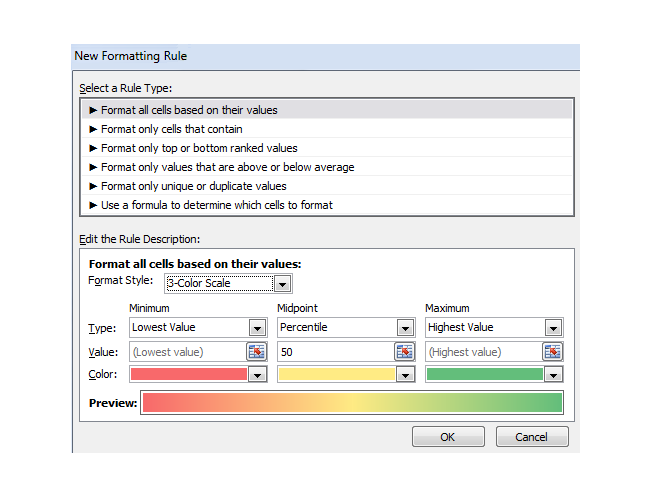Select 'Format all cells based on their values'

click(x=327, y=110)
